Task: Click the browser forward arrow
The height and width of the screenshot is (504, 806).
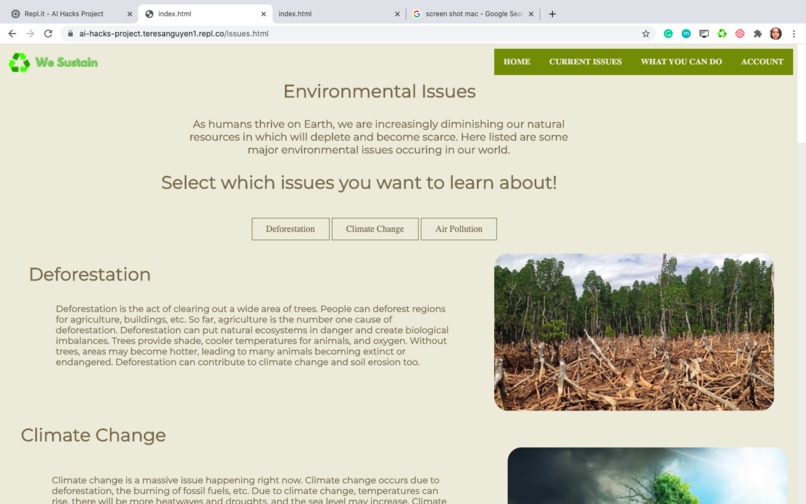Action: point(30,33)
